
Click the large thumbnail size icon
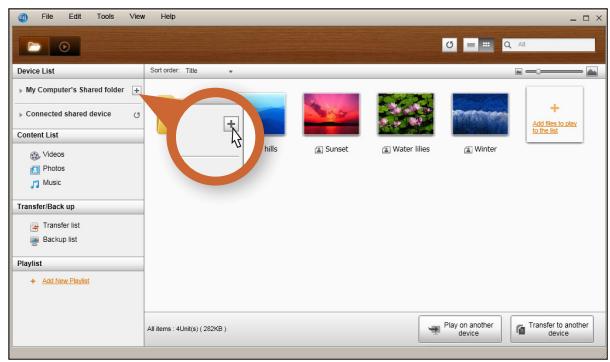tap(592, 72)
